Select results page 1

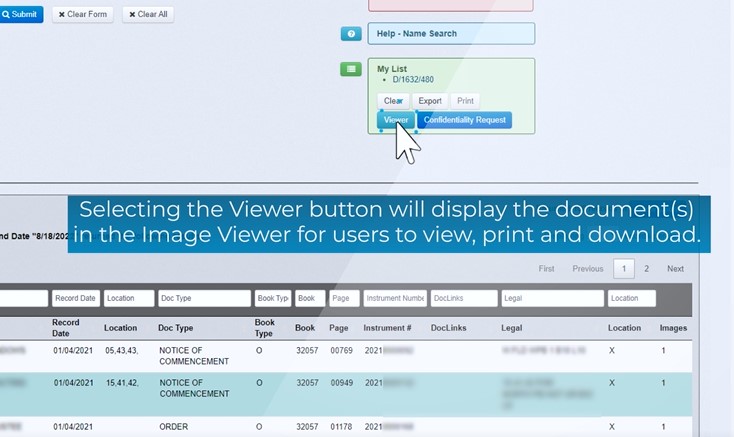(624, 269)
